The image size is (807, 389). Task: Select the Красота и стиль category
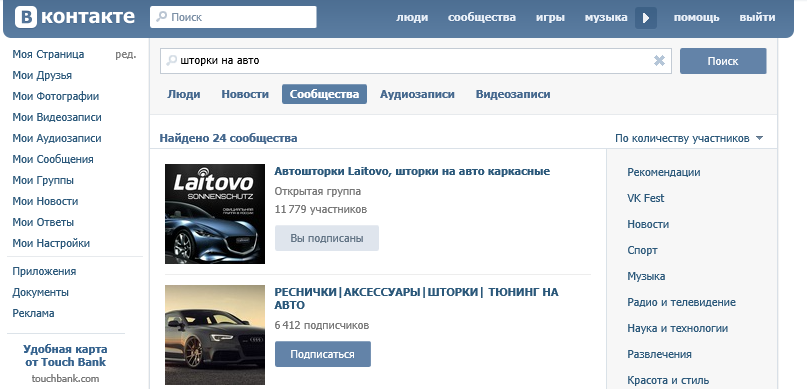(x=668, y=381)
